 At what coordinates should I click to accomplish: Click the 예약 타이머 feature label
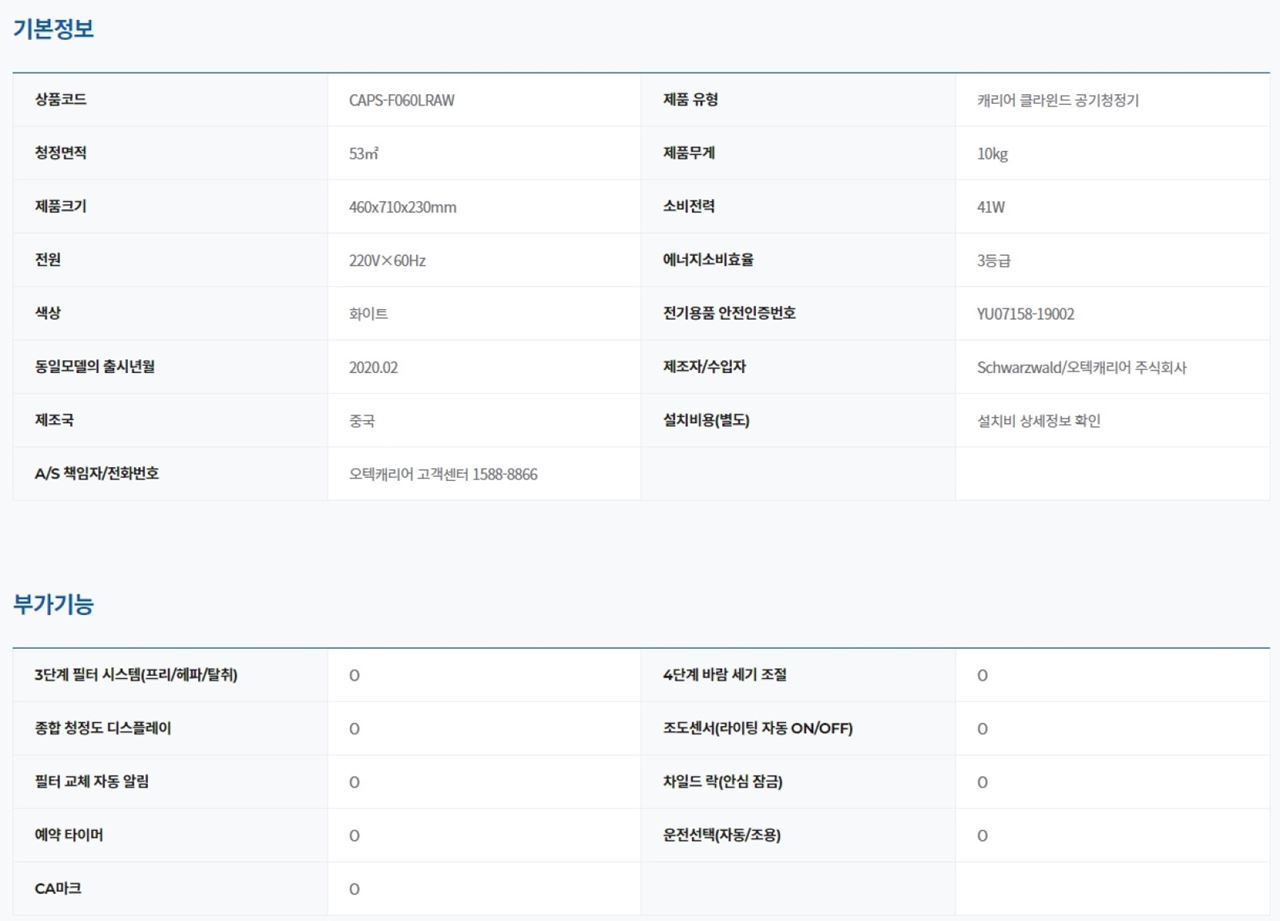tap(68, 835)
